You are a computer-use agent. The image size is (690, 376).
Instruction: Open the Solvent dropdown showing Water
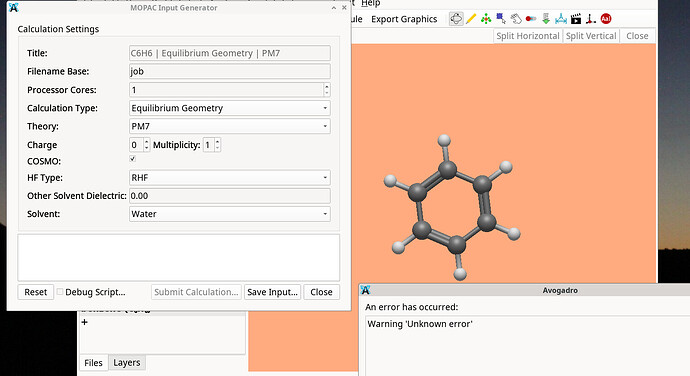(x=230, y=214)
